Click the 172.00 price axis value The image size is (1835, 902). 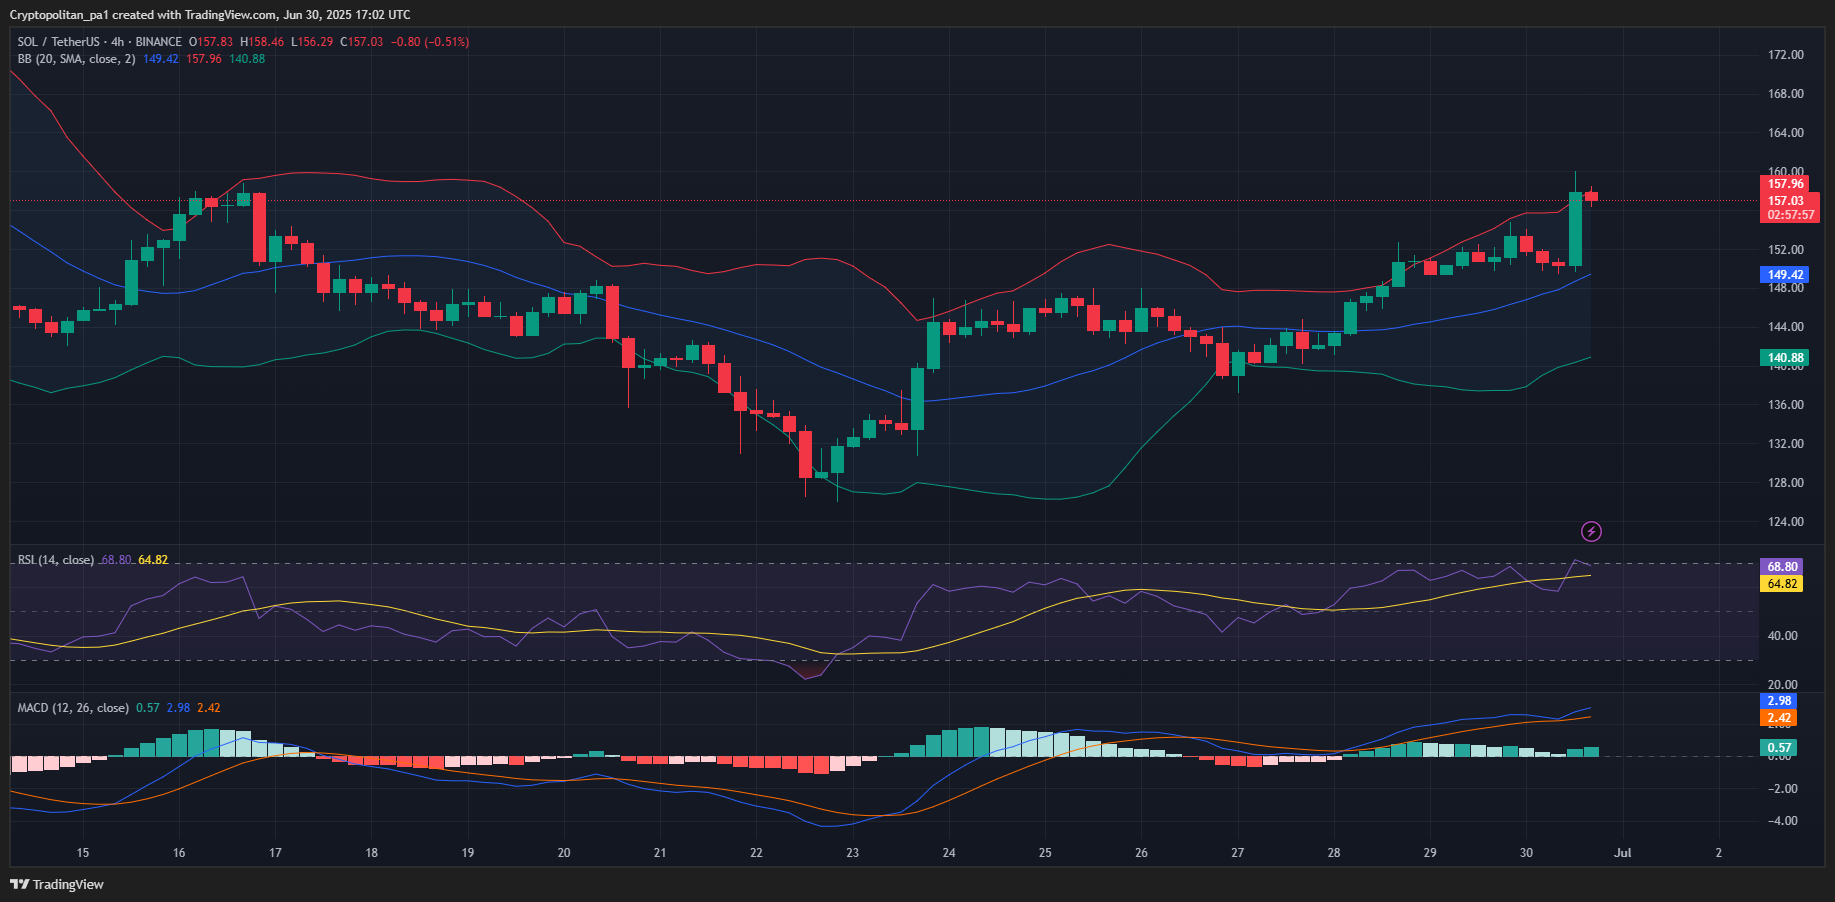click(1786, 55)
